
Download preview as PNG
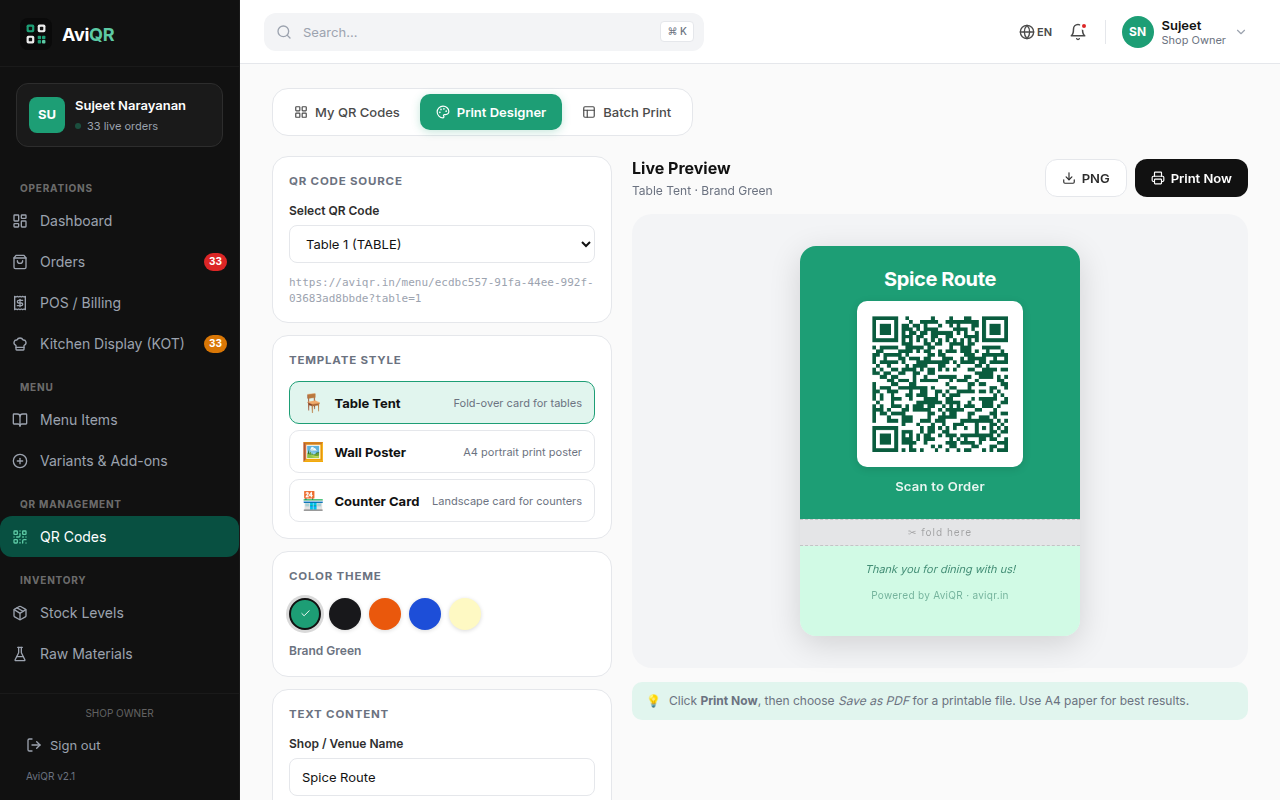point(1086,178)
